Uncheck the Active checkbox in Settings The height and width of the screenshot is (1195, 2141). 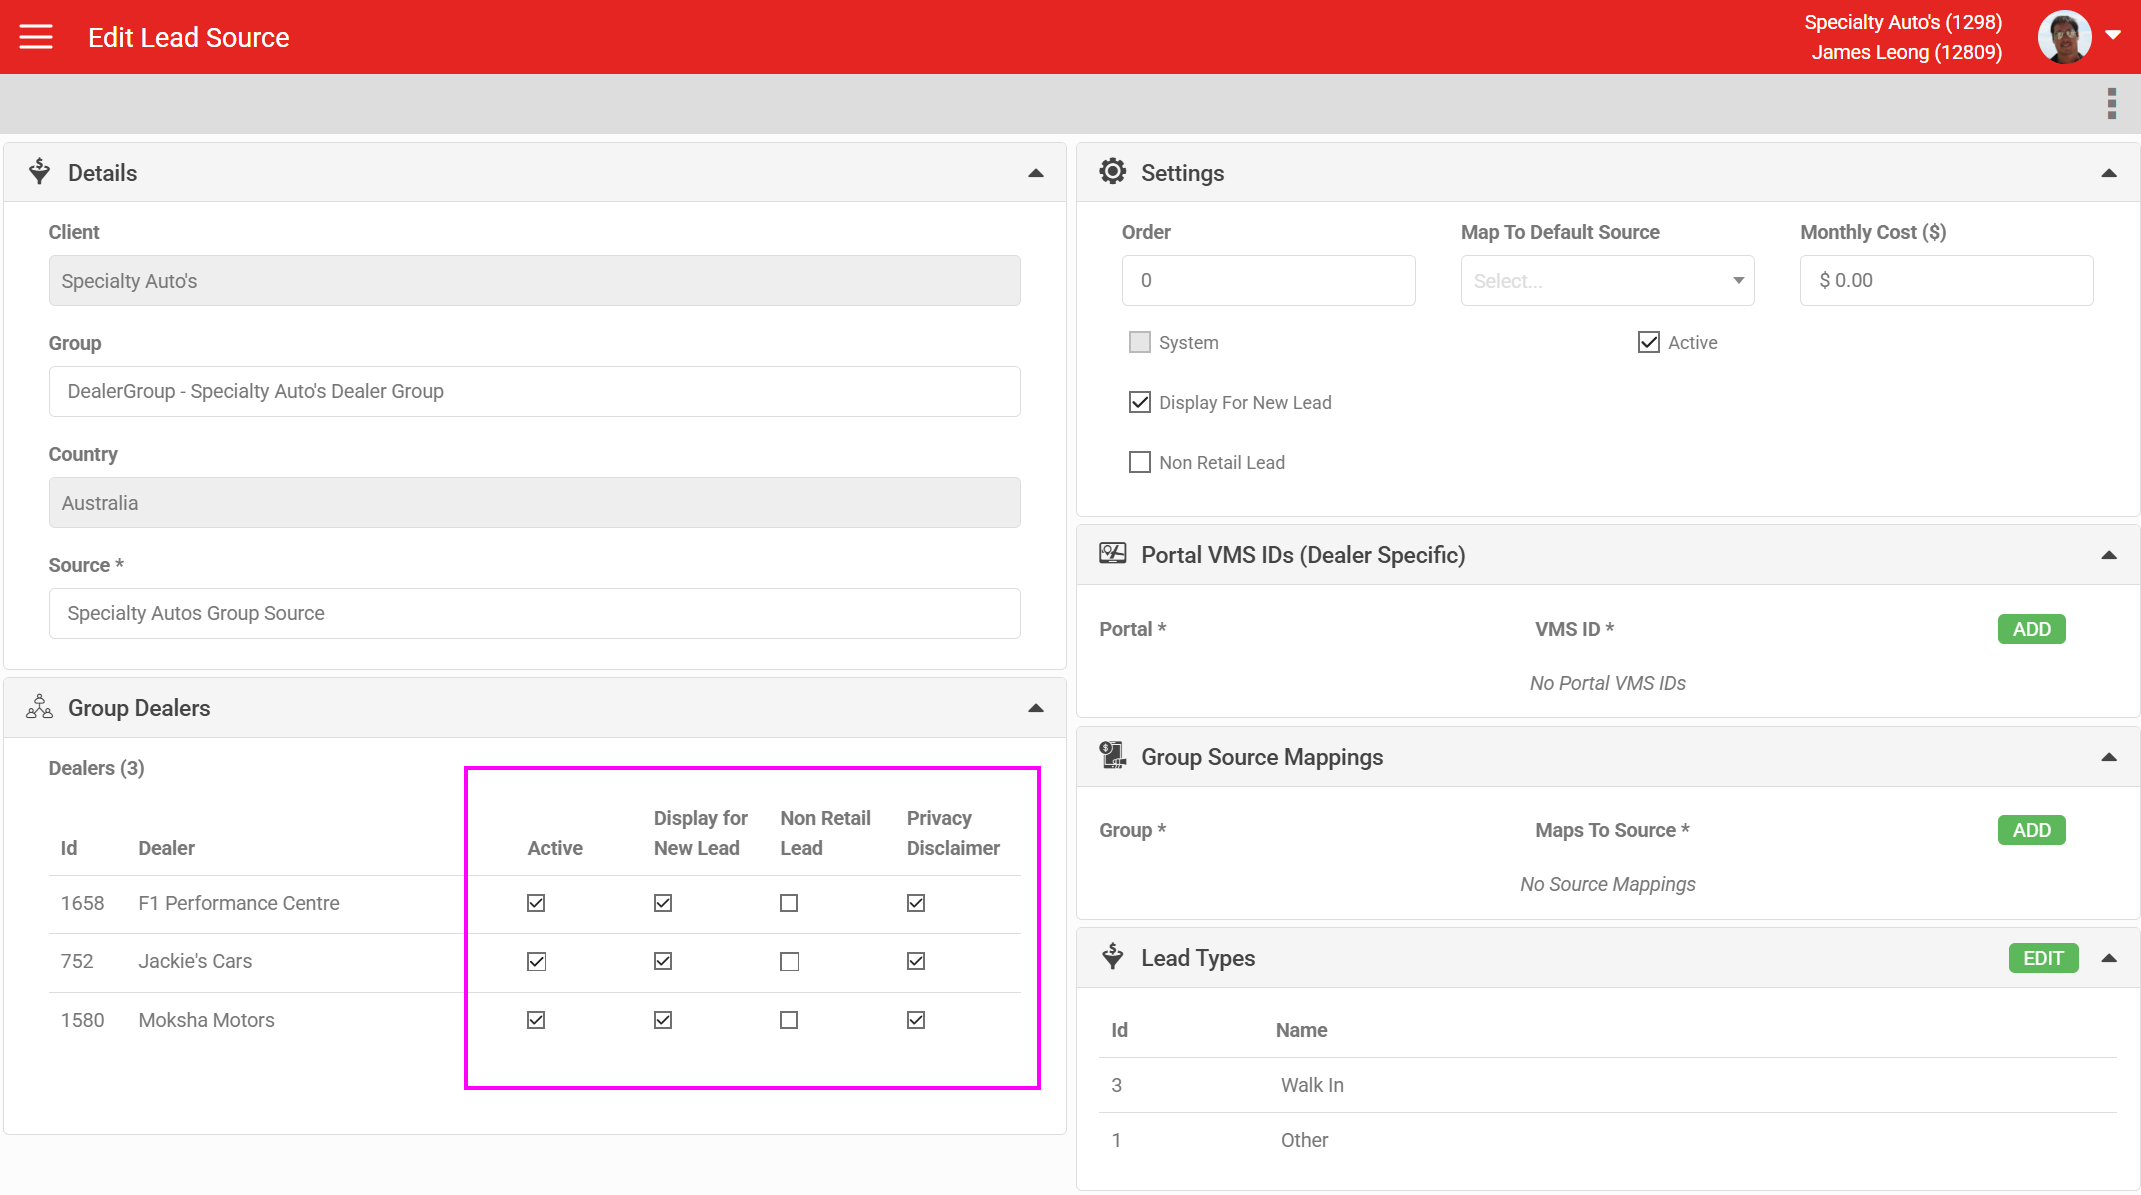[x=1648, y=342]
